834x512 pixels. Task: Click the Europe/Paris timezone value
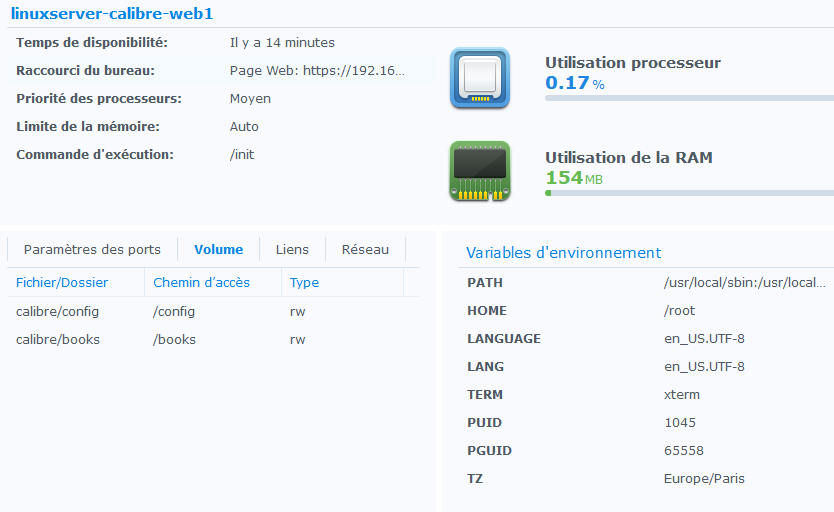[704, 479]
